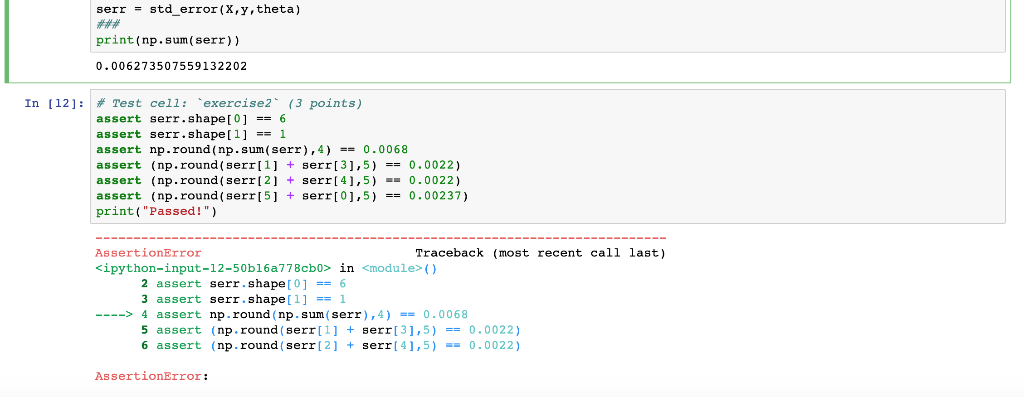The height and width of the screenshot is (397, 1024).
Task: Click the arrow-marked traceback line 4
Action: tap(281, 314)
